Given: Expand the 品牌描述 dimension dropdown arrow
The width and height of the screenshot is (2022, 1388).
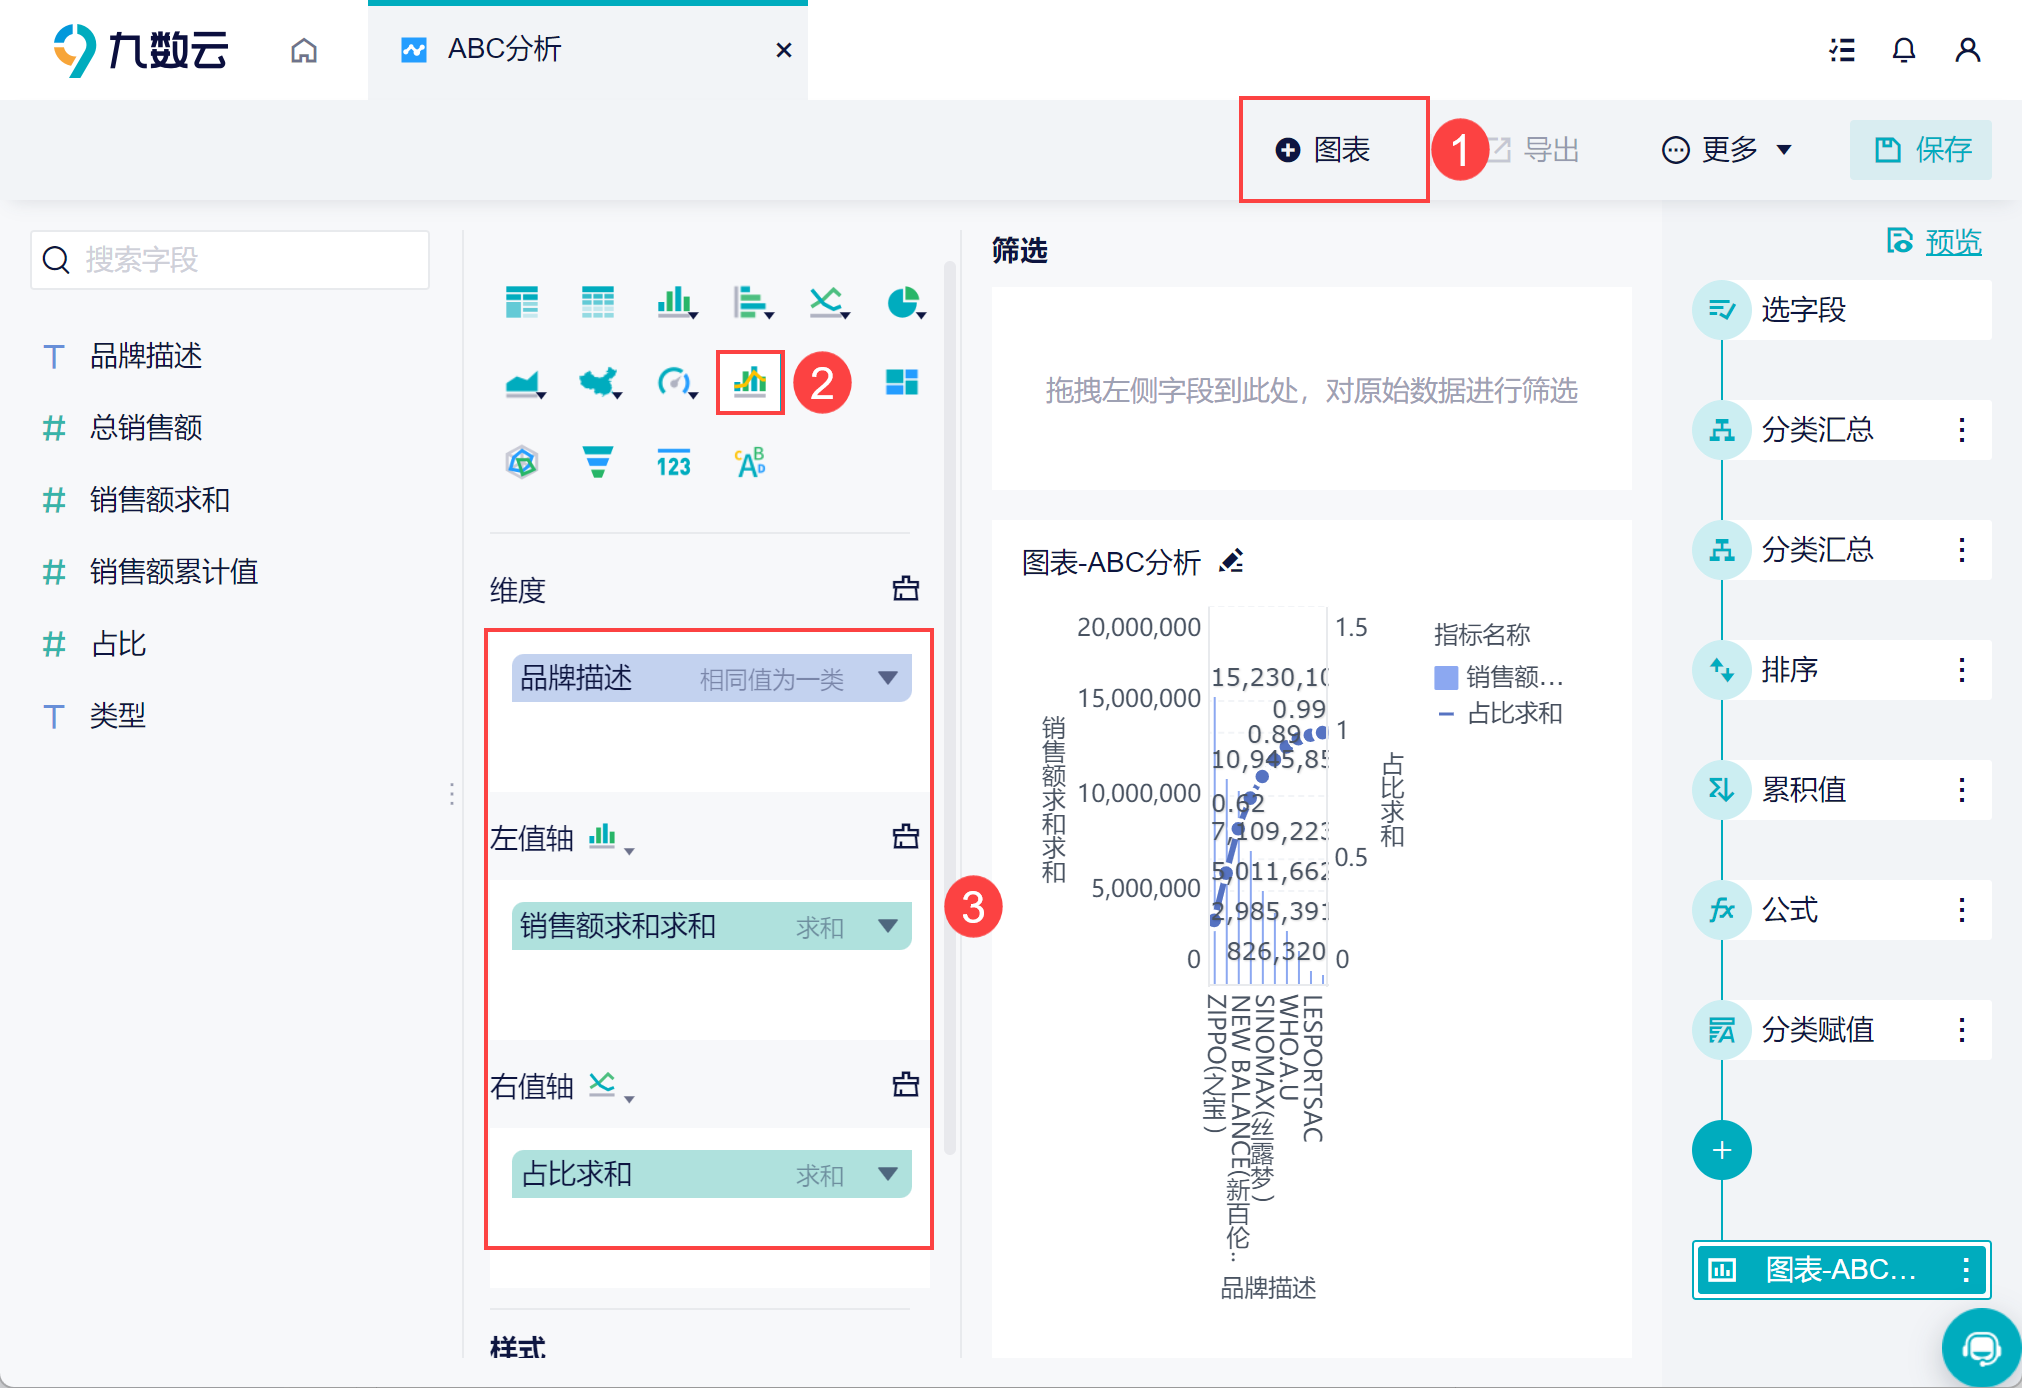Looking at the screenshot, I should tap(887, 678).
